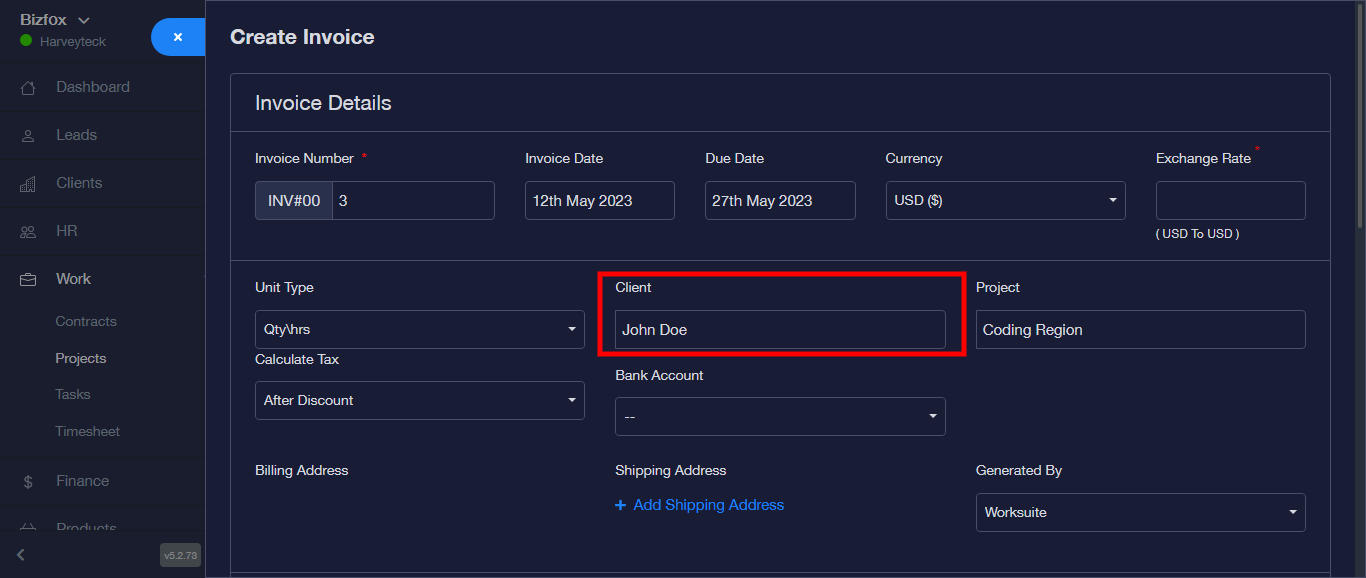Expand the Bizfox workspace switcher
This screenshot has height=578, width=1366.
(x=55, y=20)
